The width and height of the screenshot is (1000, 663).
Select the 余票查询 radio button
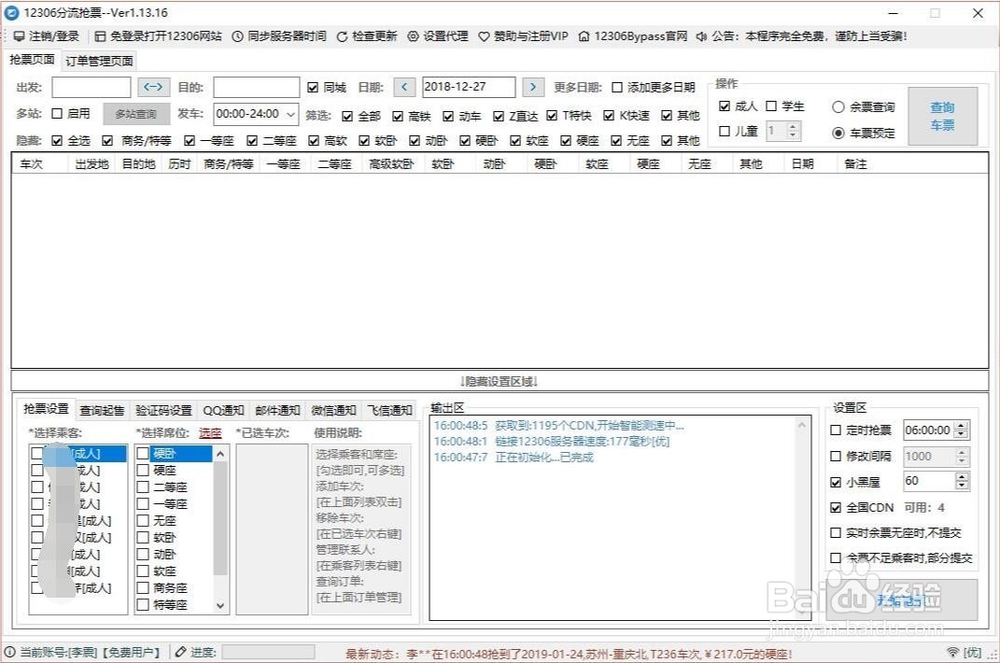click(x=839, y=107)
